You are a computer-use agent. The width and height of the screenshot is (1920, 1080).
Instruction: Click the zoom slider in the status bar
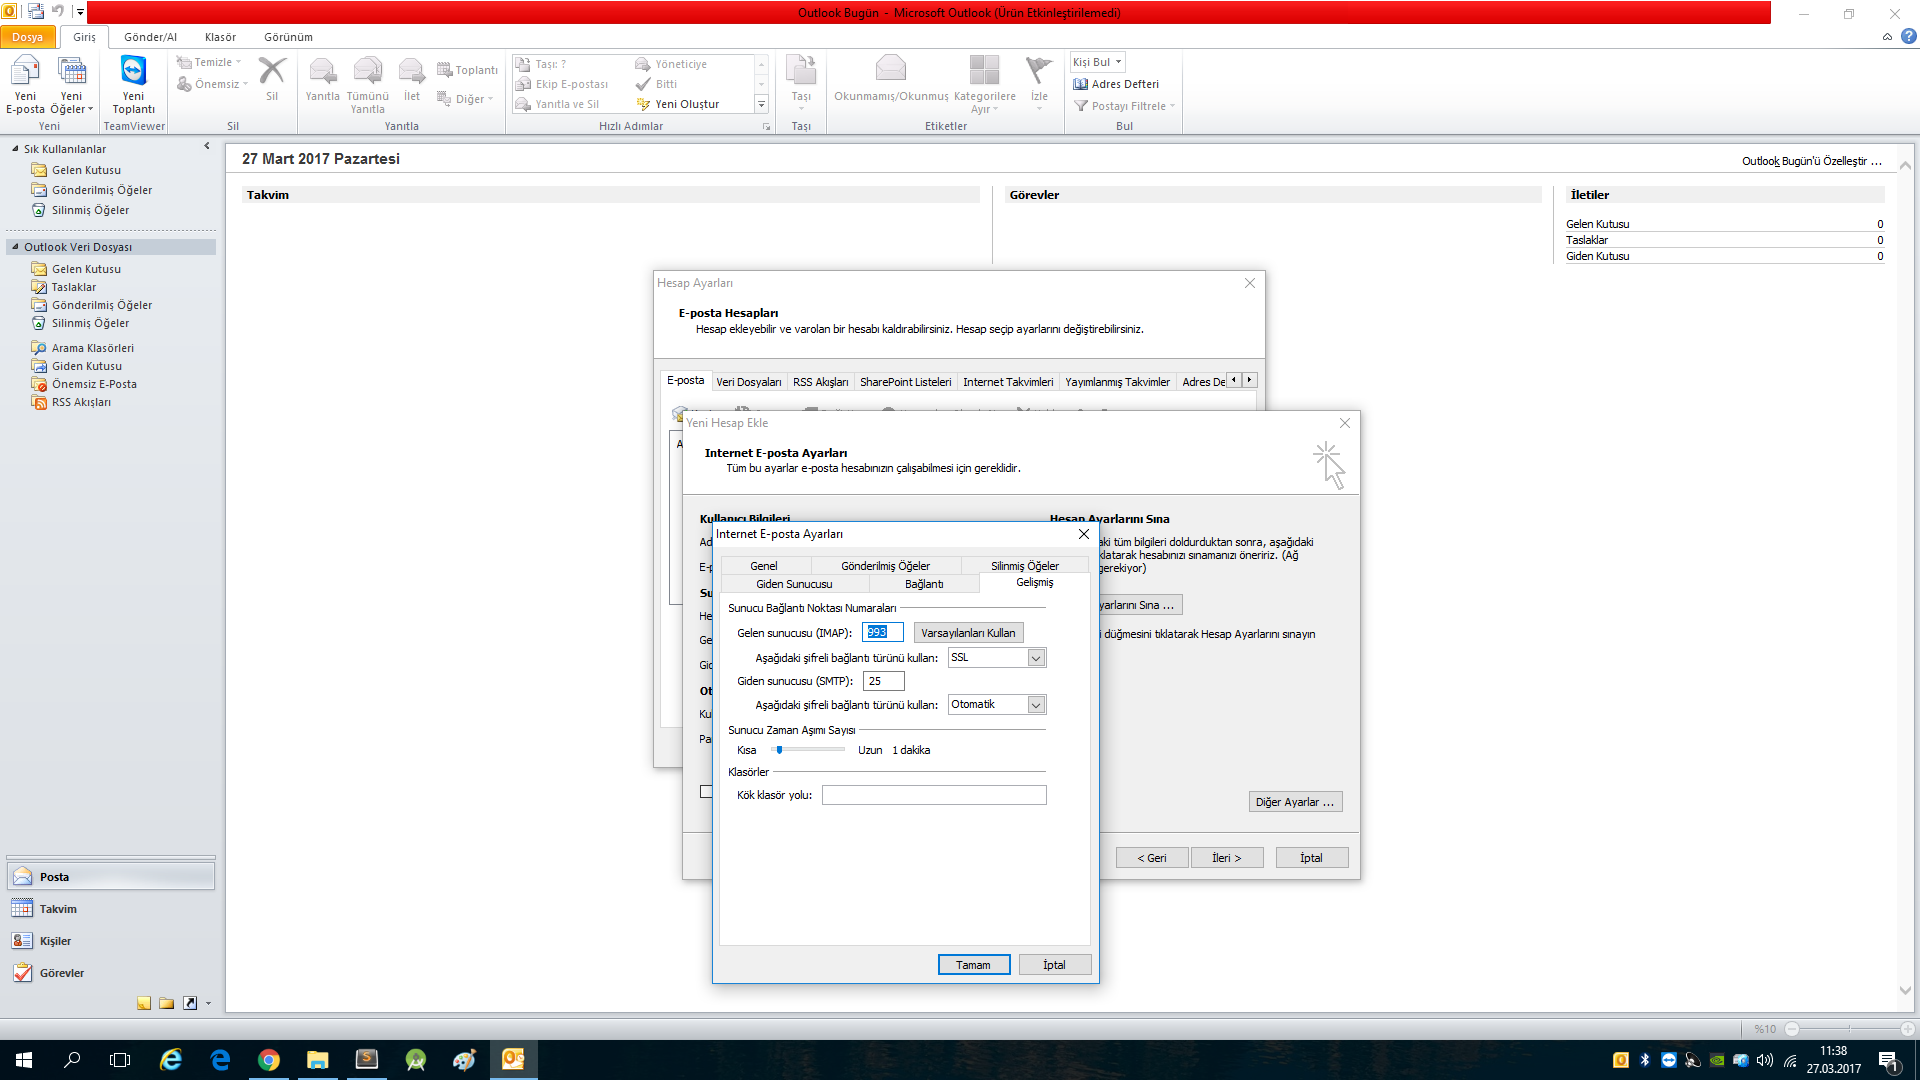pyautogui.click(x=1850, y=1029)
